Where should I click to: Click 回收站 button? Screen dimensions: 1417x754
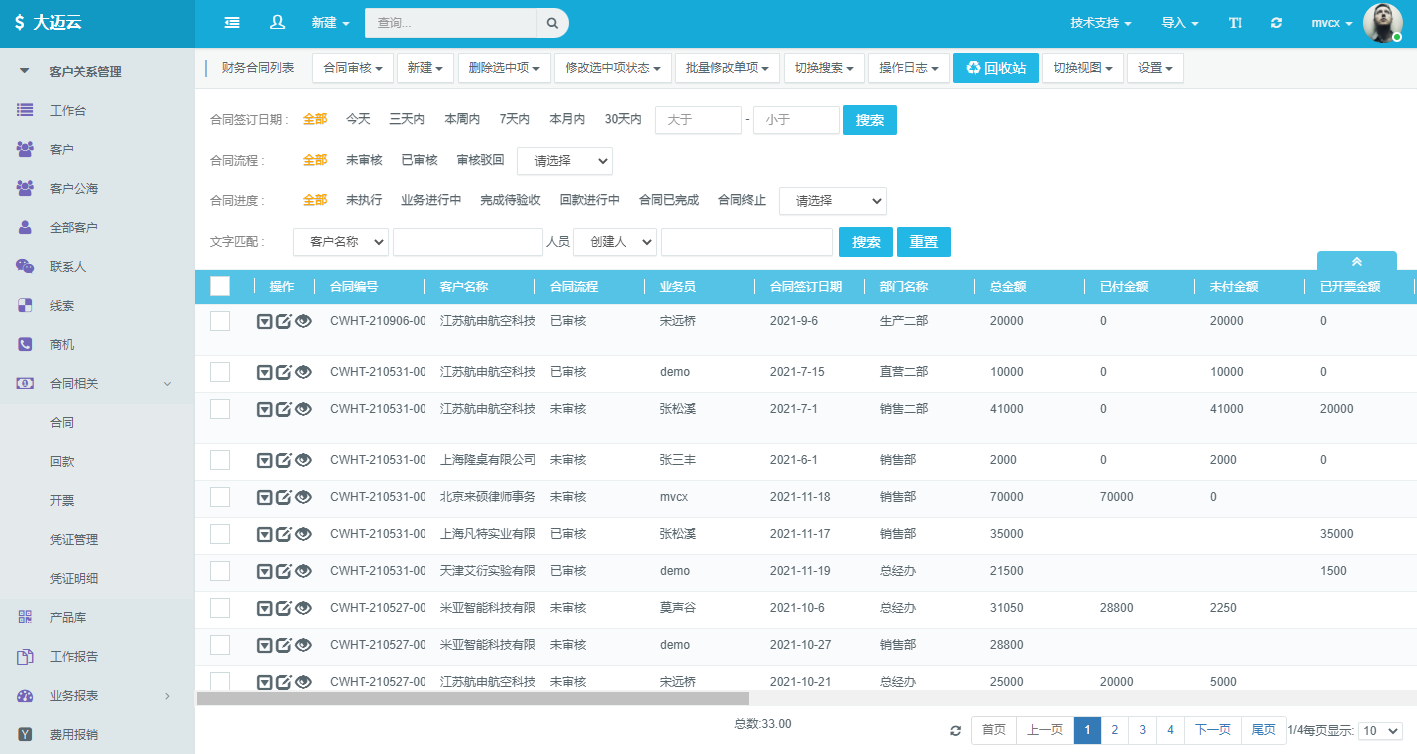click(996, 68)
